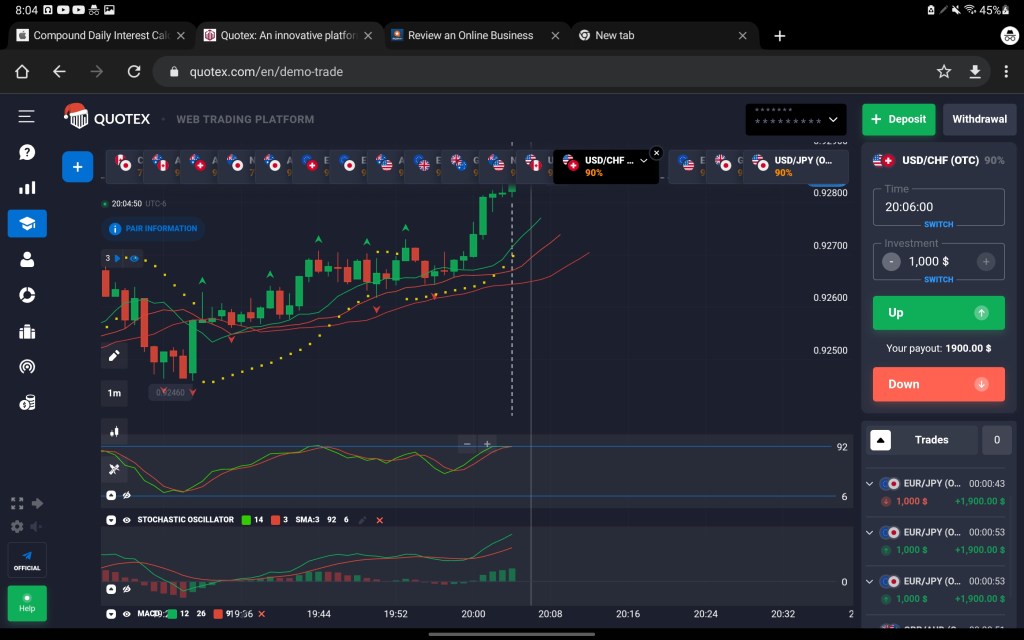Open the Telegram Official channel icon
The height and width of the screenshot is (640, 1024).
pos(27,559)
